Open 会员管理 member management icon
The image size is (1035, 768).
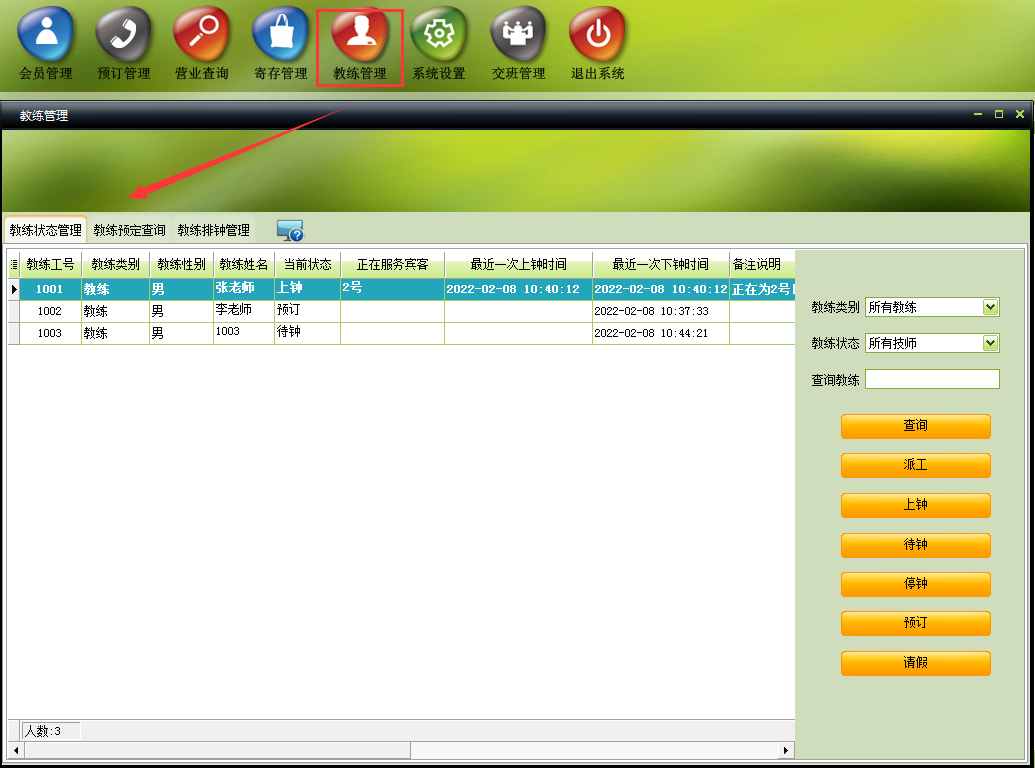[x=46, y=45]
